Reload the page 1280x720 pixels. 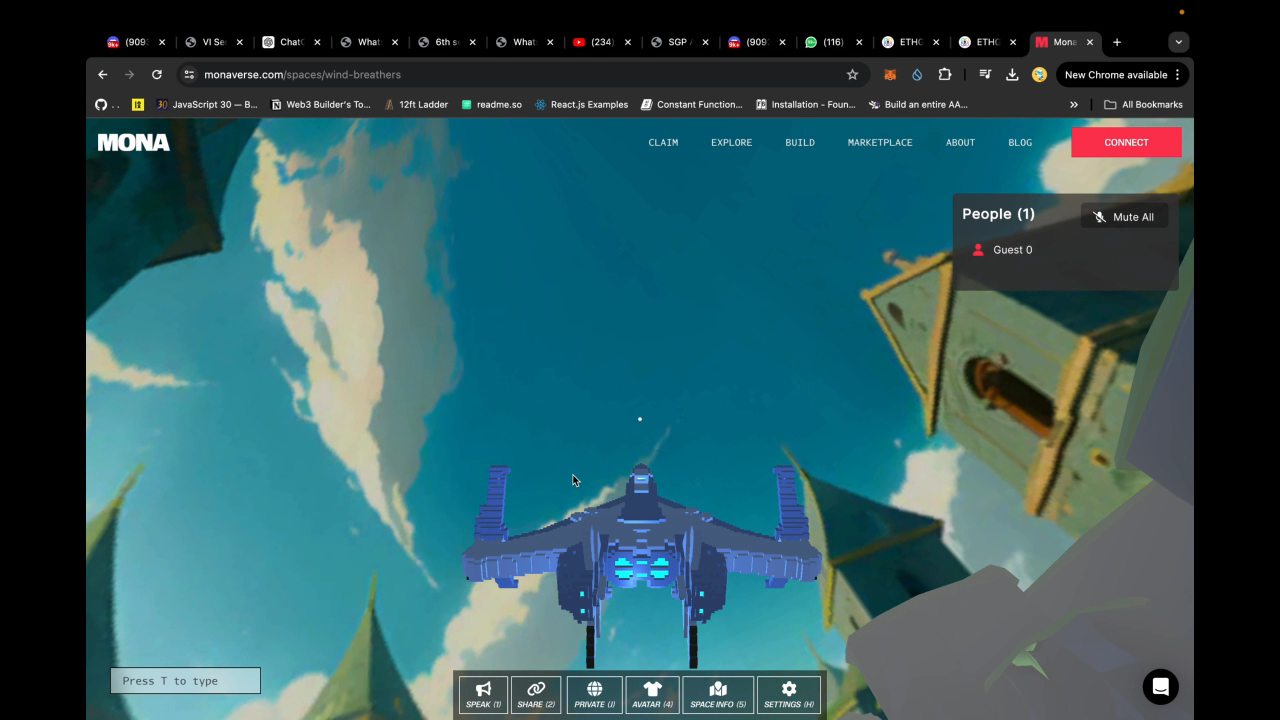tap(157, 74)
